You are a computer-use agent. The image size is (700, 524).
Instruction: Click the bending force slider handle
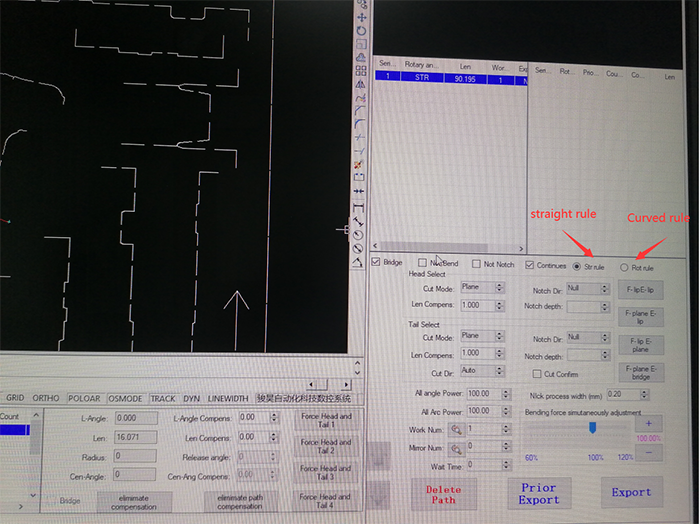tap(592, 428)
